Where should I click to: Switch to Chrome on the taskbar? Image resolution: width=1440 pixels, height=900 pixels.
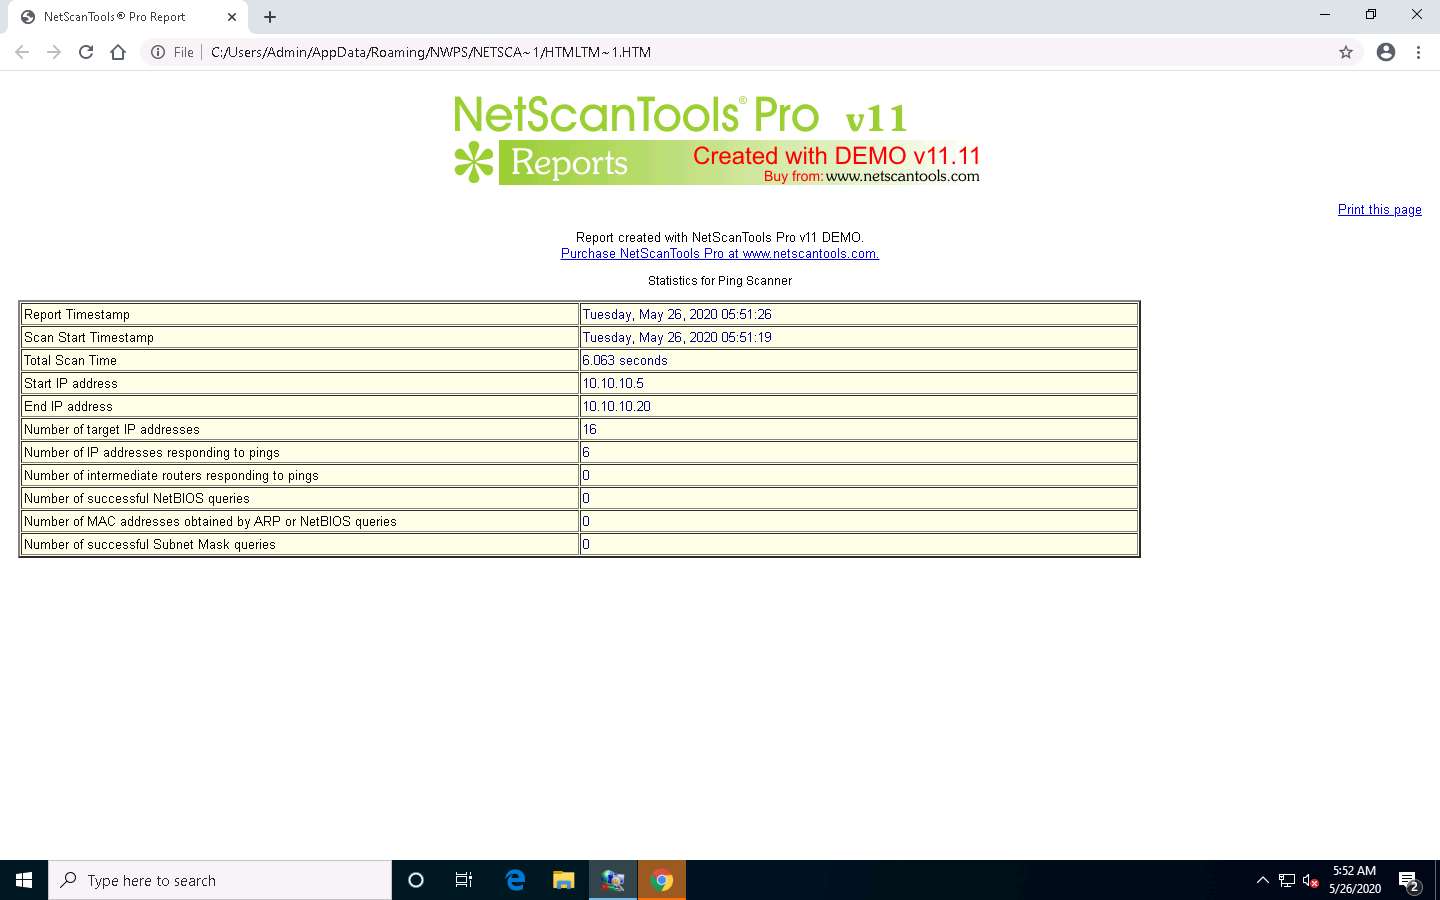click(x=662, y=880)
